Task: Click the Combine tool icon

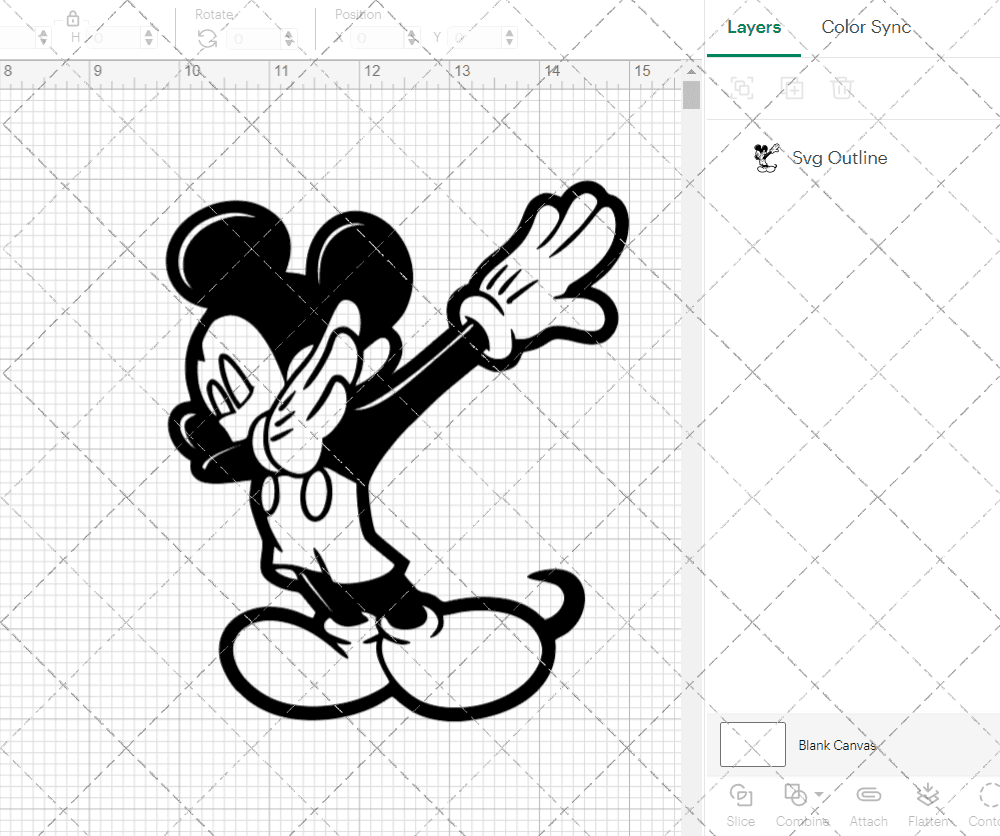Action: point(795,795)
